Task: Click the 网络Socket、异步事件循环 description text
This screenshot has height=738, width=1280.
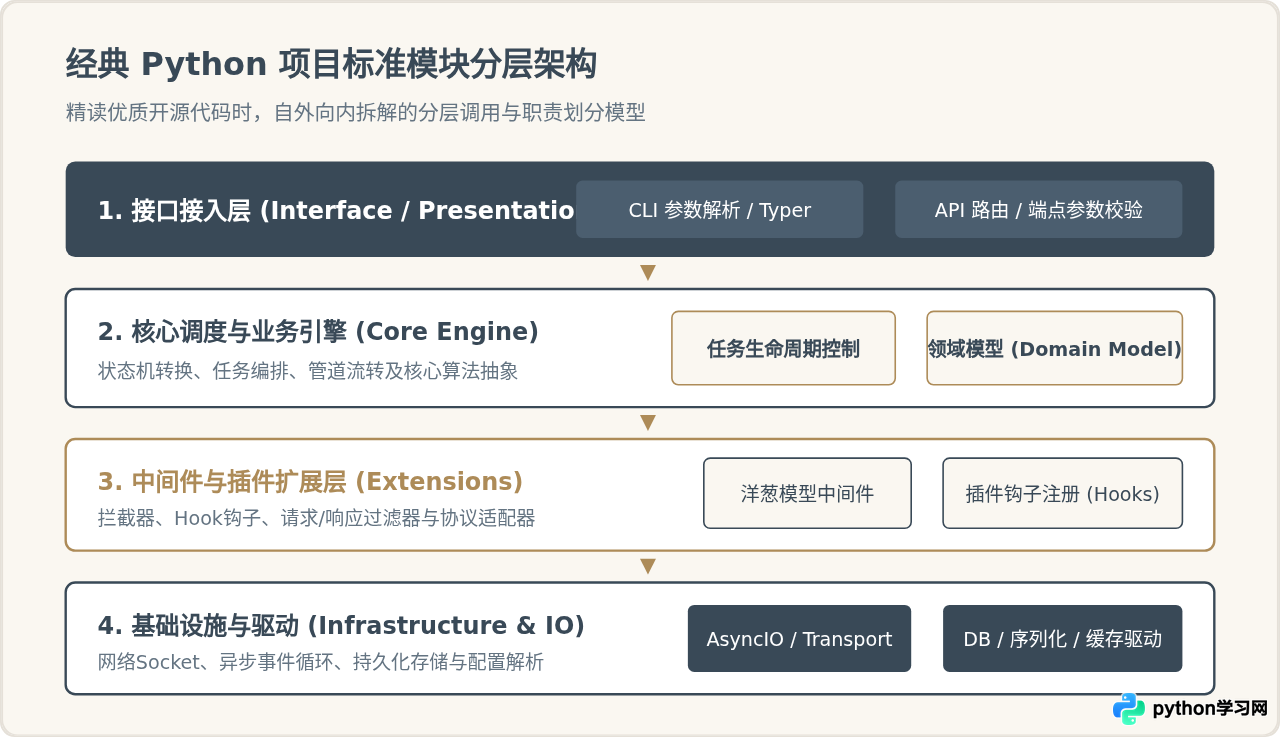Action: pos(320,662)
